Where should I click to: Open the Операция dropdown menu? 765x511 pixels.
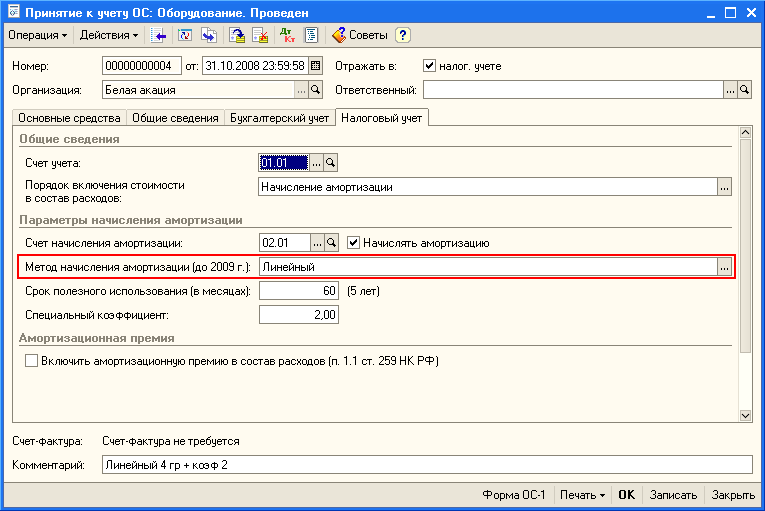click(x=38, y=35)
